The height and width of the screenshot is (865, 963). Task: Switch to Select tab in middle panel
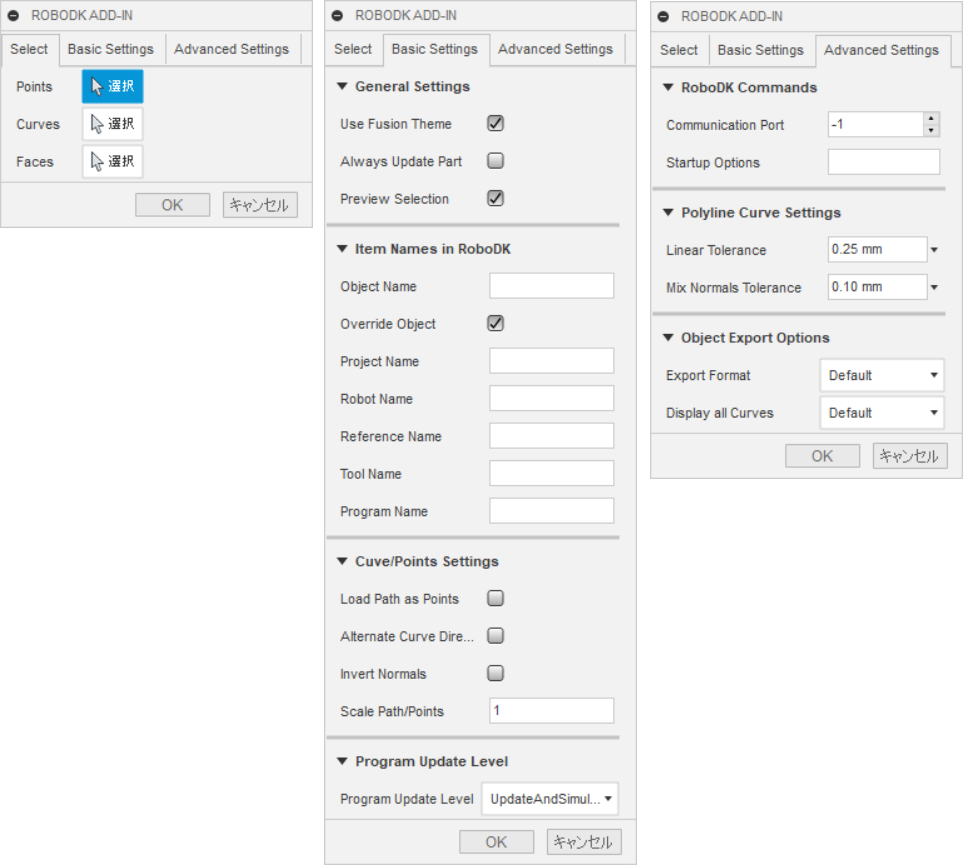click(x=353, y=49)
